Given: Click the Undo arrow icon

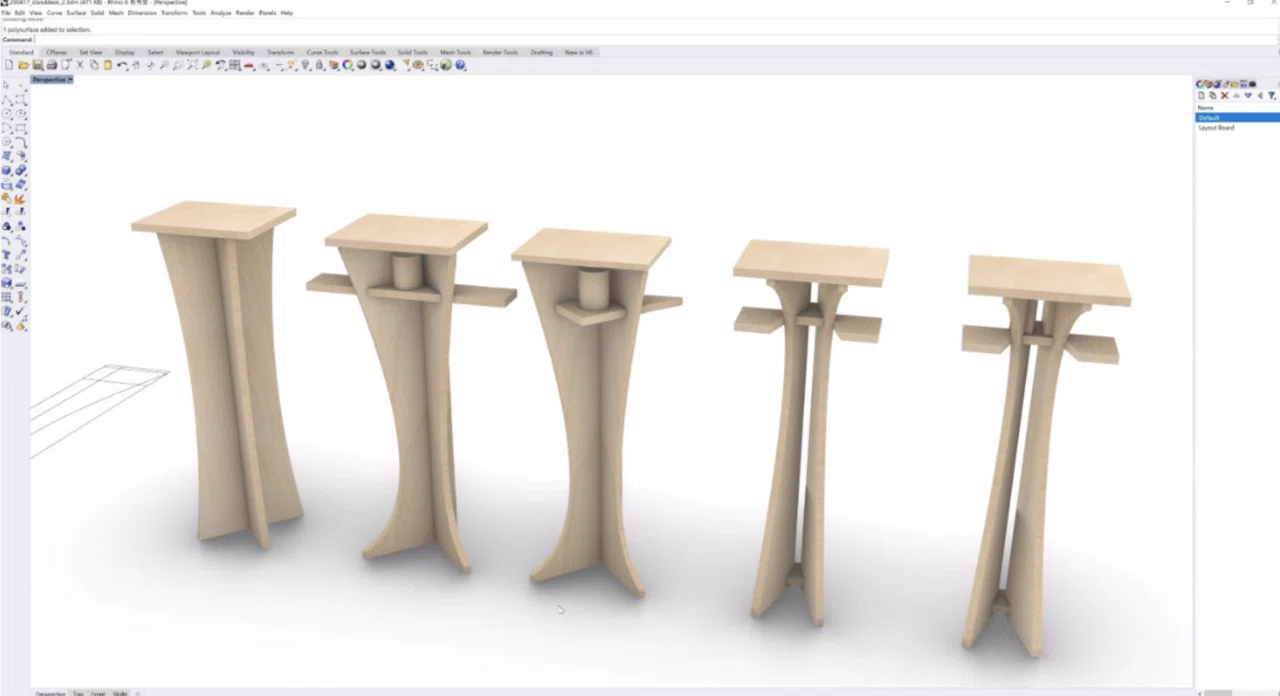Looking at the screenshot, I should (x=122, y=65).
